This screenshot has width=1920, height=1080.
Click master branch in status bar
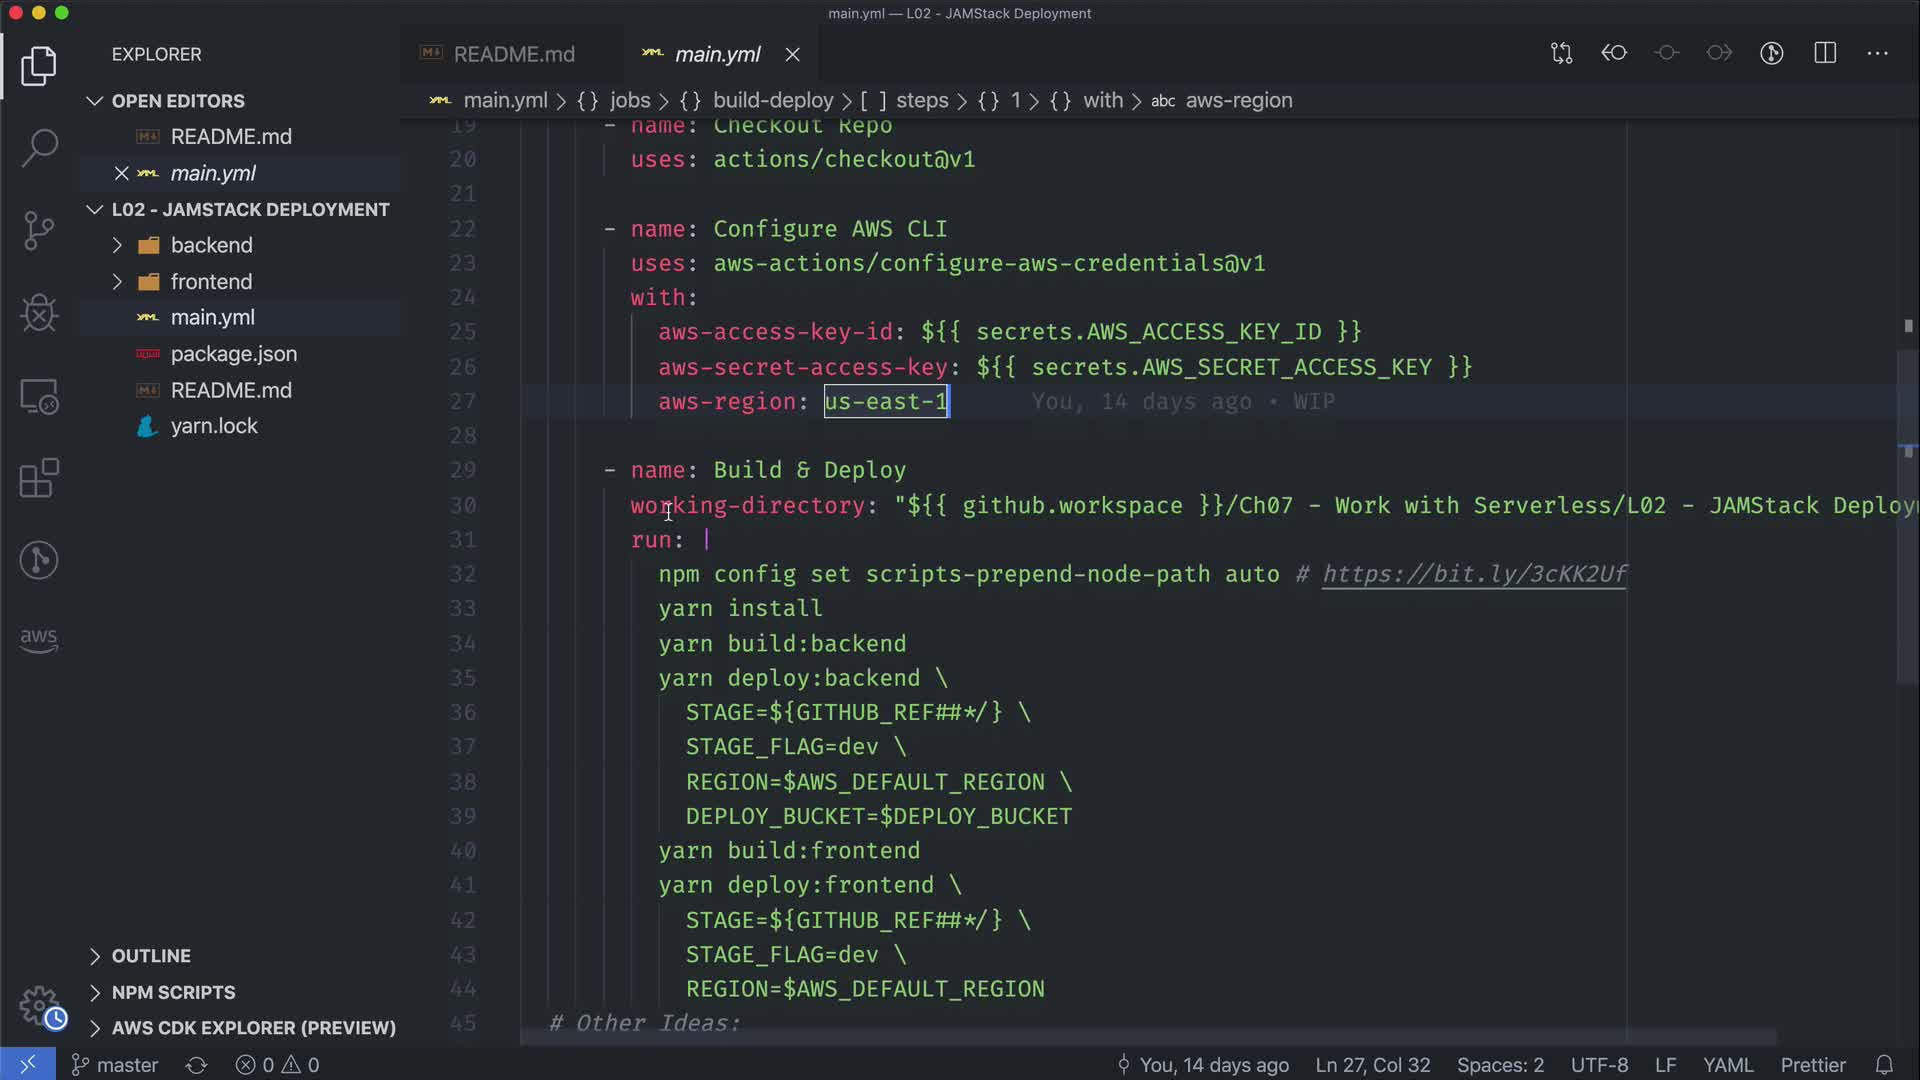116,1065
